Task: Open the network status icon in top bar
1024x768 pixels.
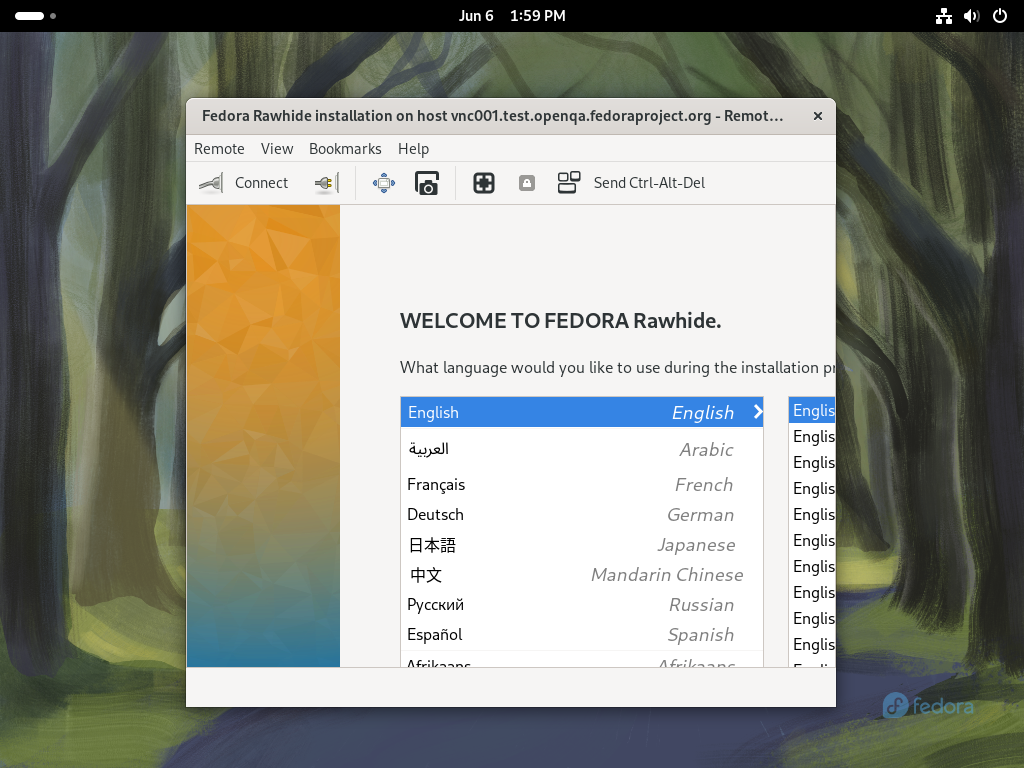Action: 944,16
